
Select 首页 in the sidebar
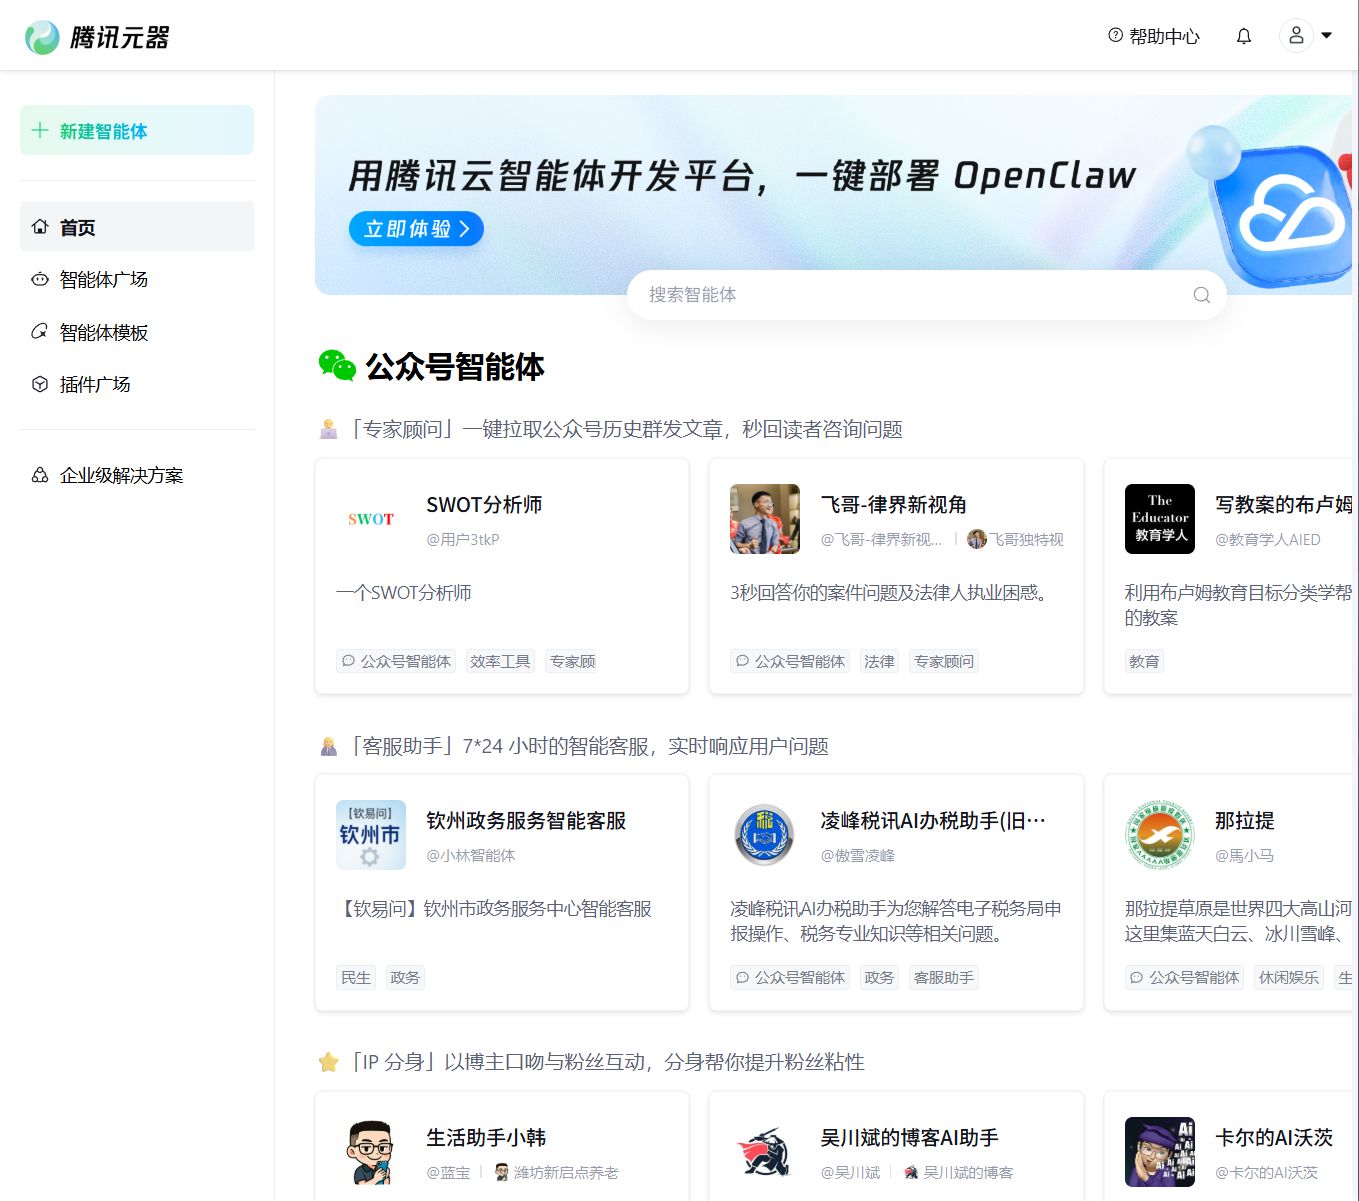[x=137, y=227]
